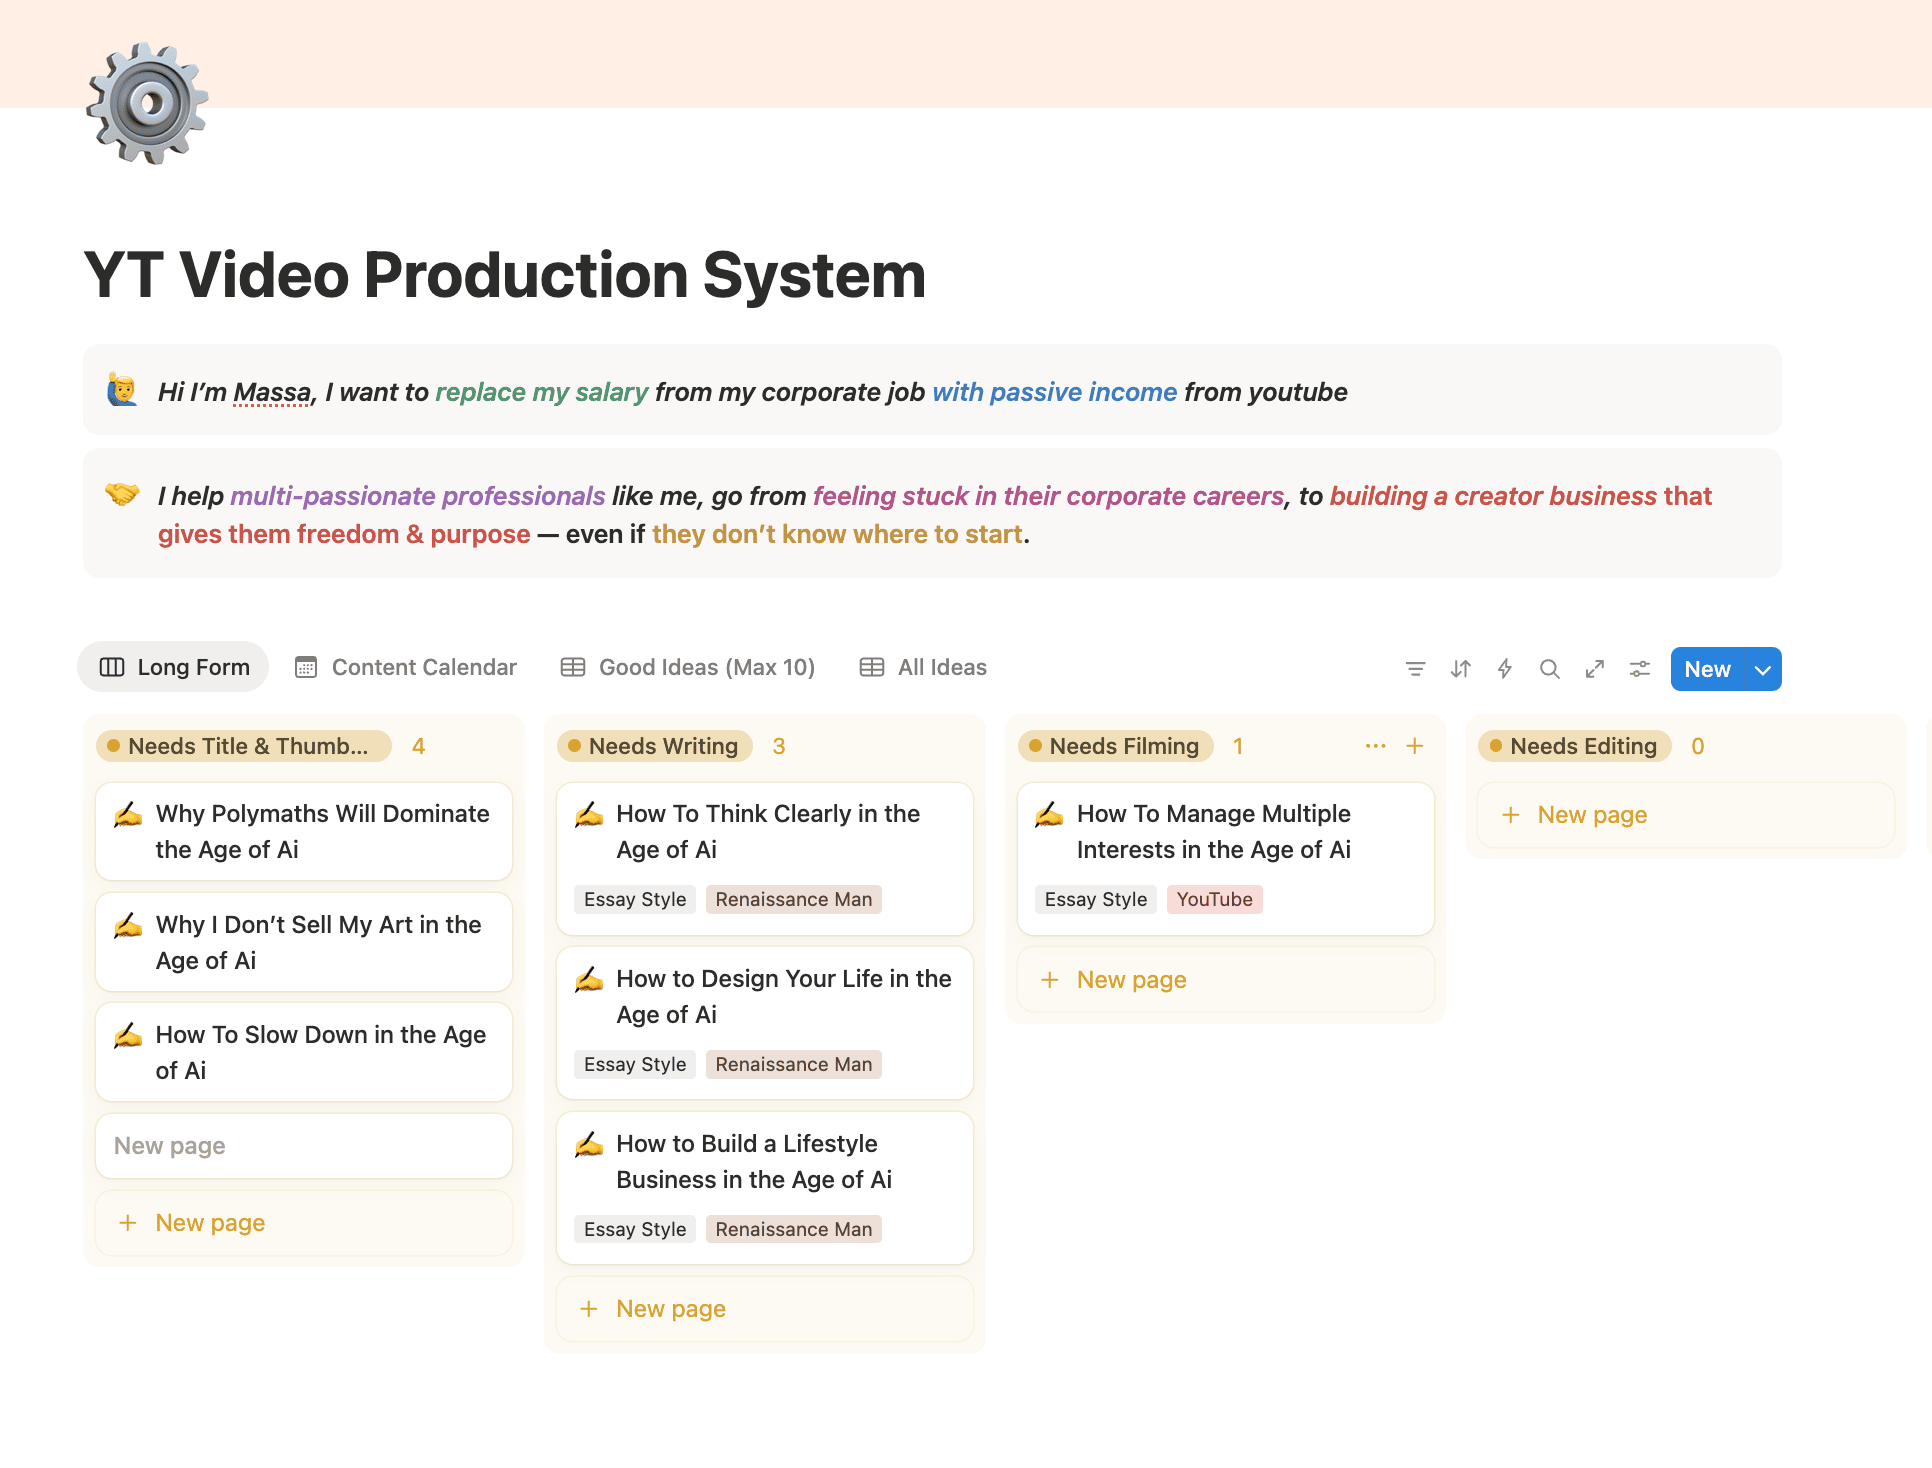Viewport: 1932px width, 1468px height.
Task: Open automations via the lightning bolt icon
Action: 1504,669
